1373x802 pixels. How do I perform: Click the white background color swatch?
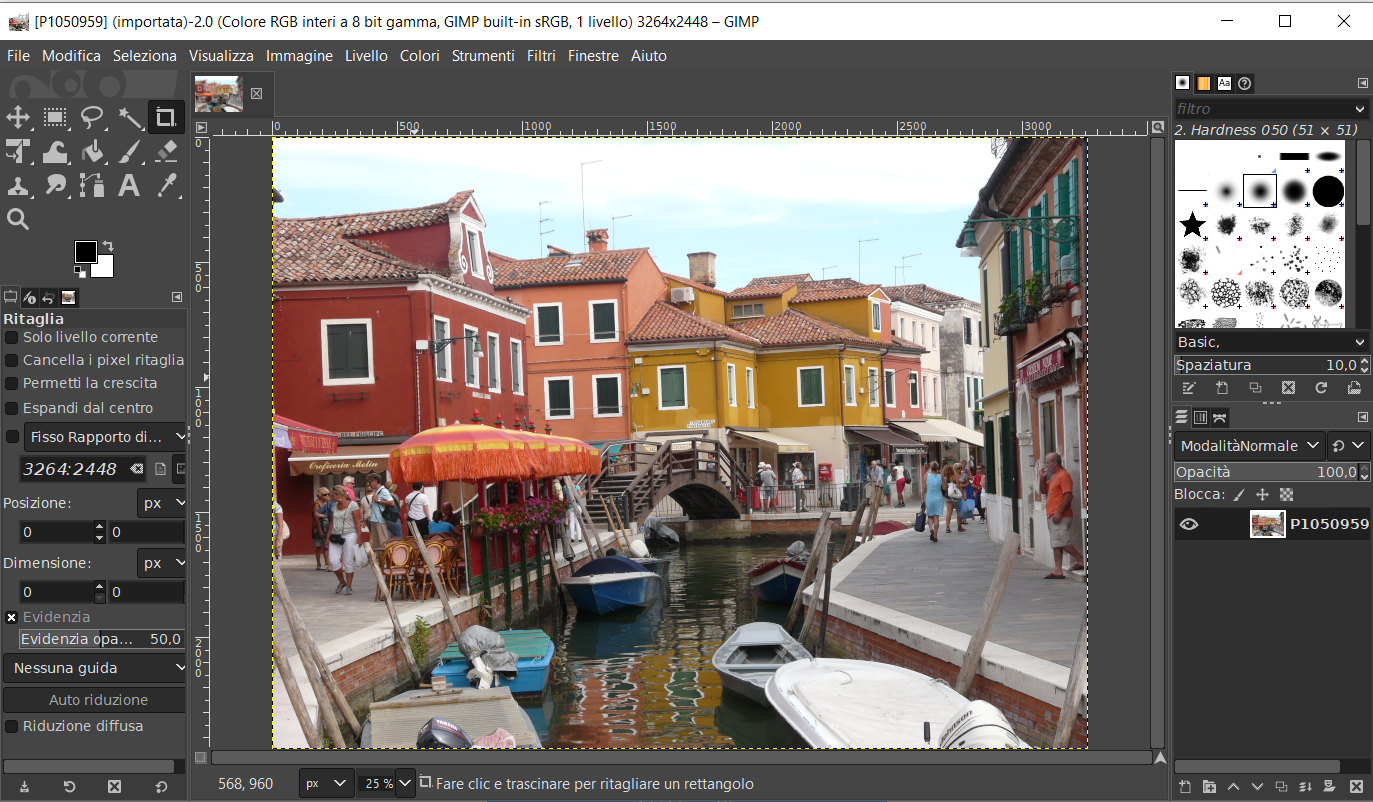104,267
